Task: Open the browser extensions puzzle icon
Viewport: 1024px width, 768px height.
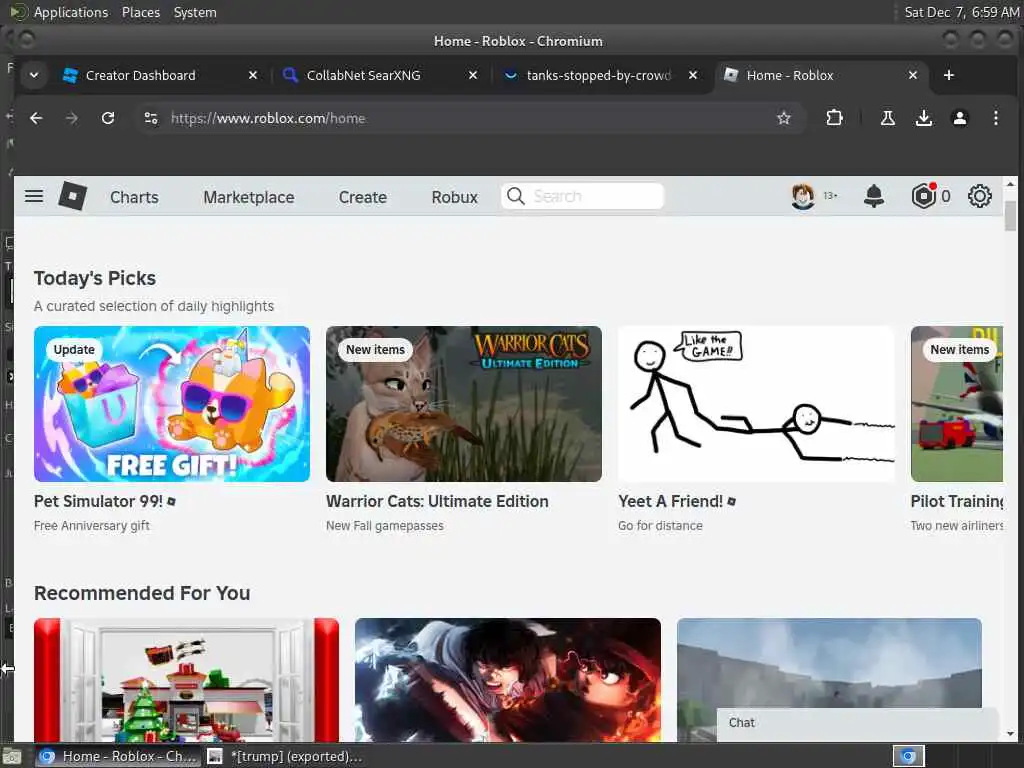Action: 834,118
